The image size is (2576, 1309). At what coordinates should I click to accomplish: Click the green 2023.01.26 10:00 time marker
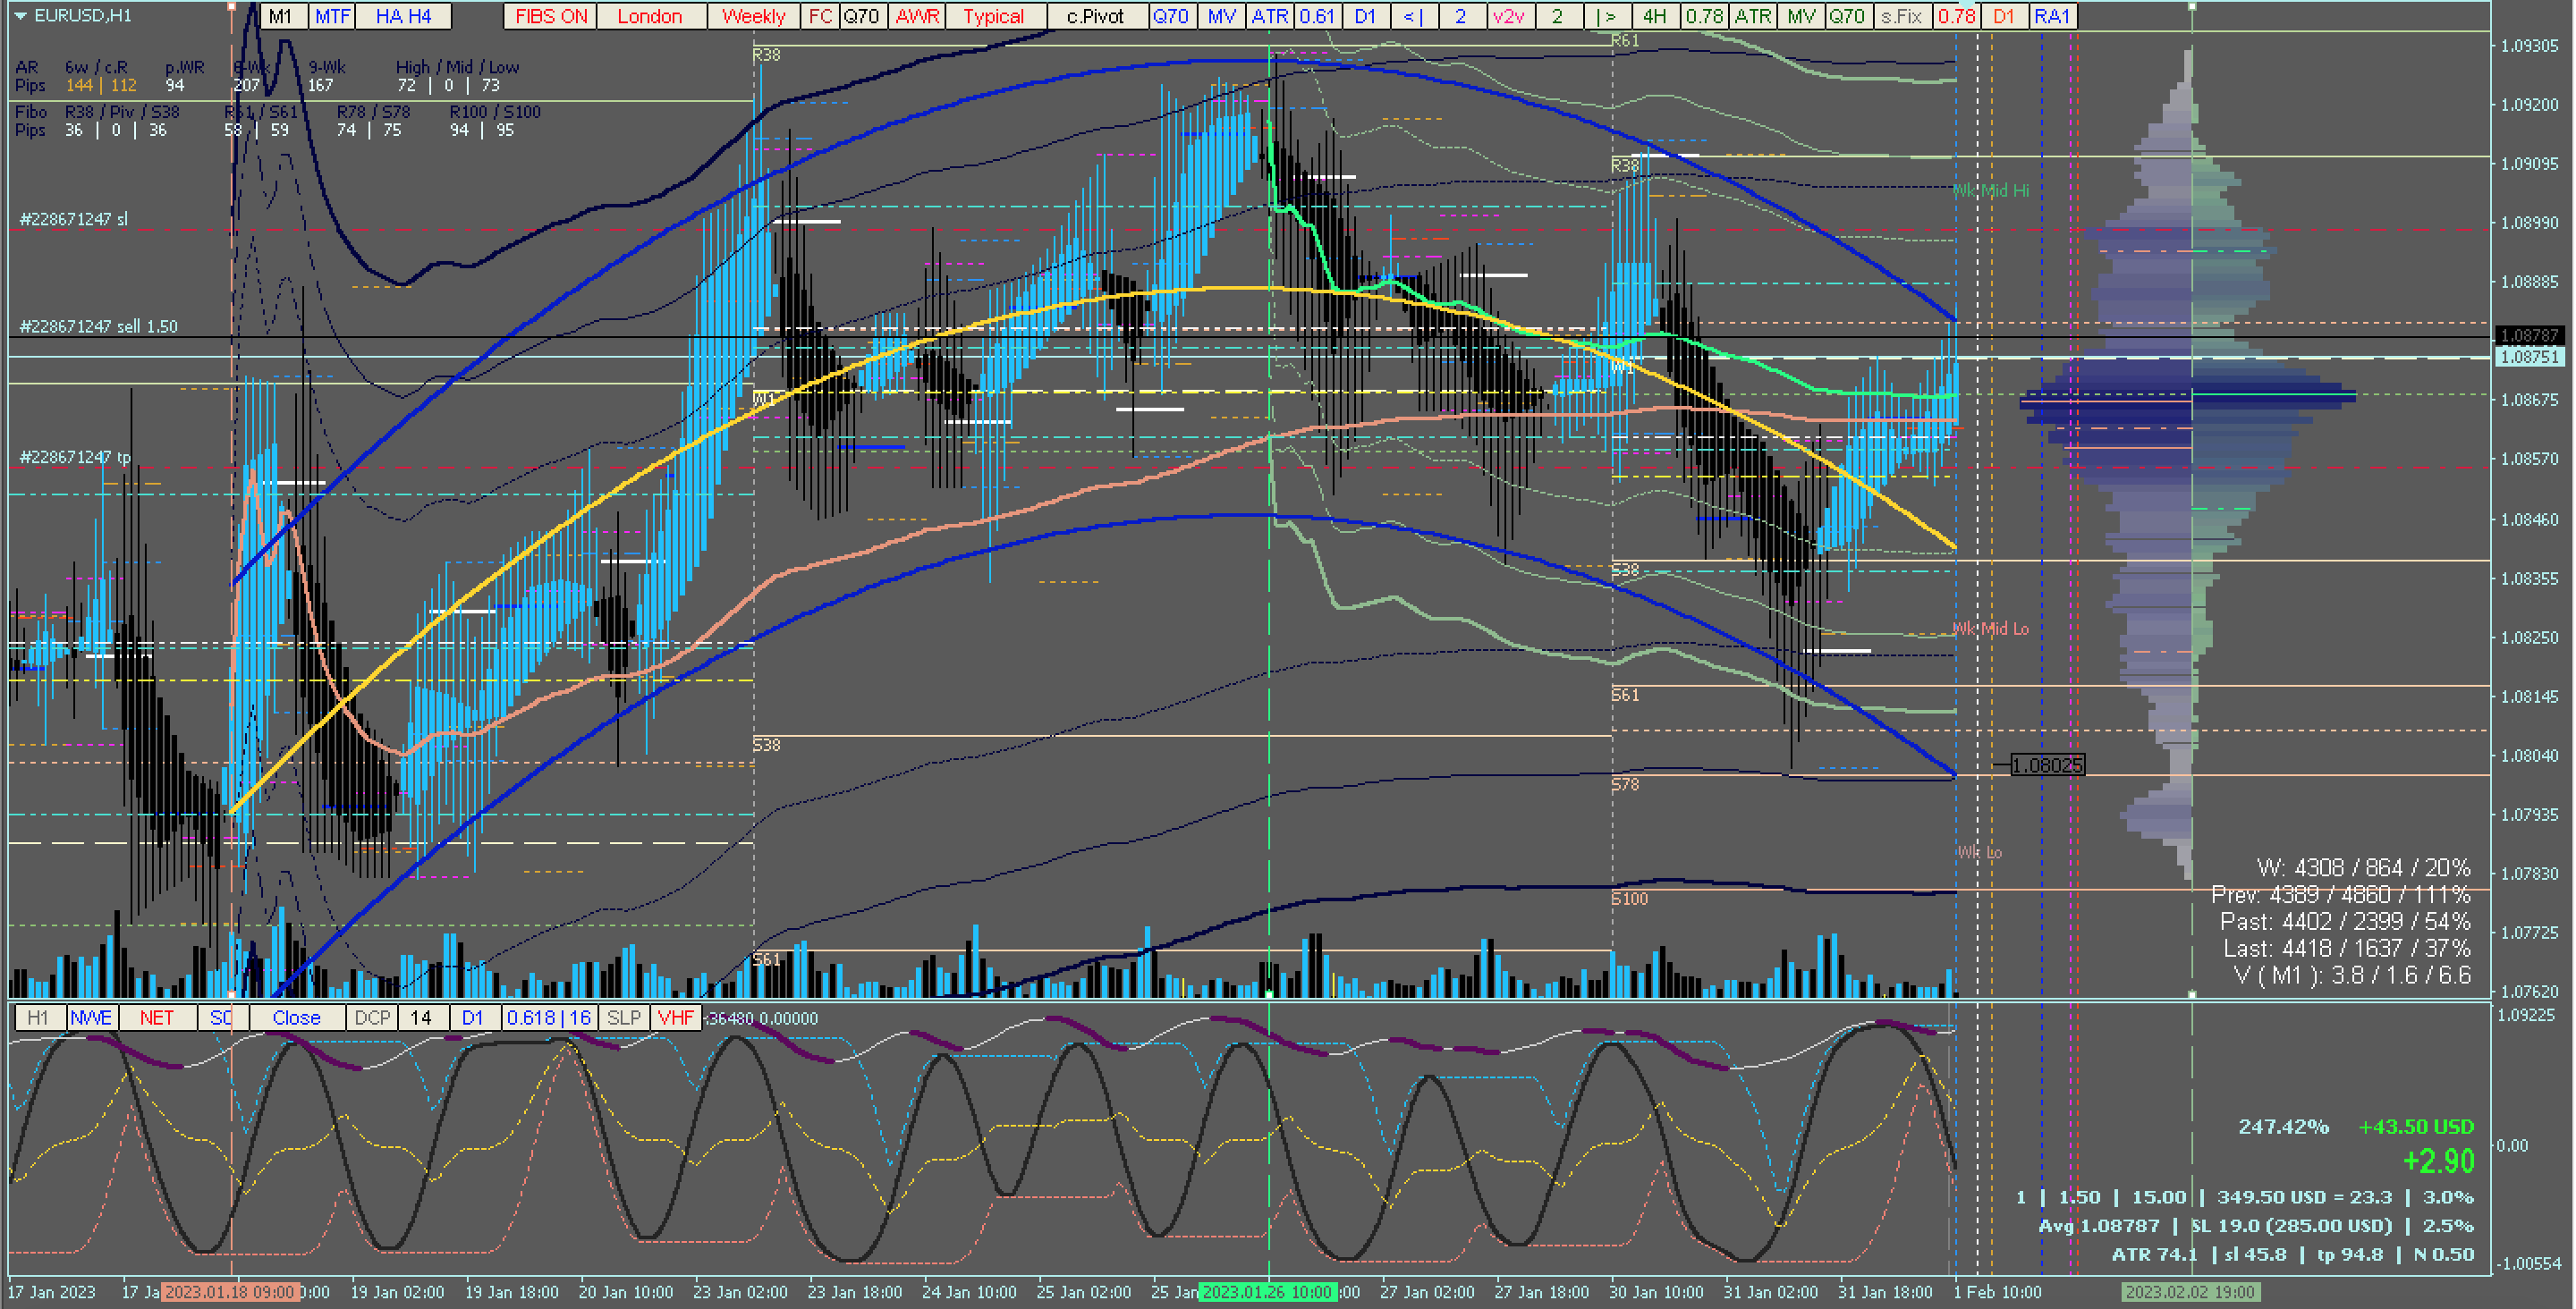tap(1267, 1292)
